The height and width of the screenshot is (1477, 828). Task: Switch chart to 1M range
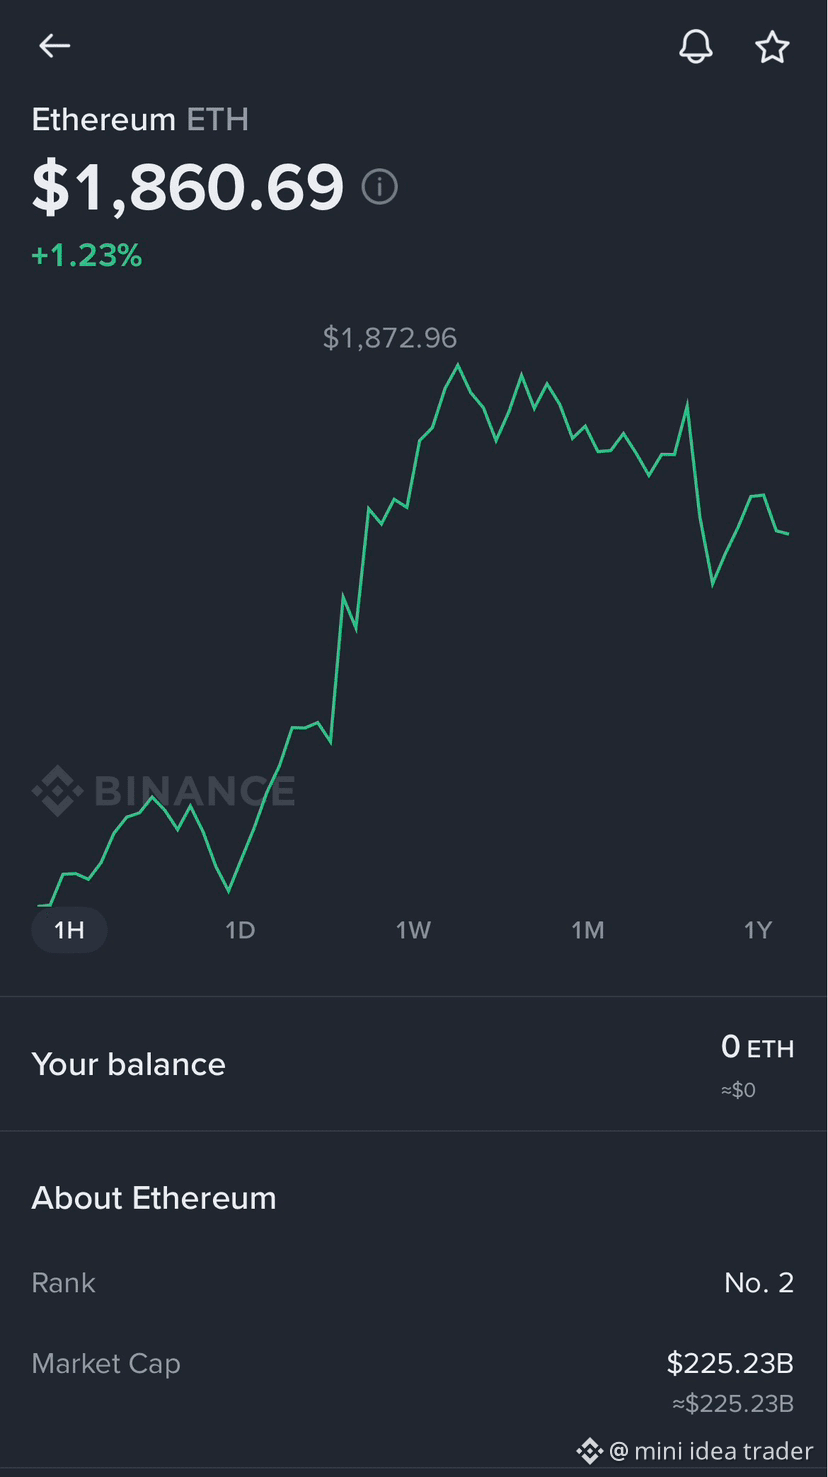coord(587,930)
